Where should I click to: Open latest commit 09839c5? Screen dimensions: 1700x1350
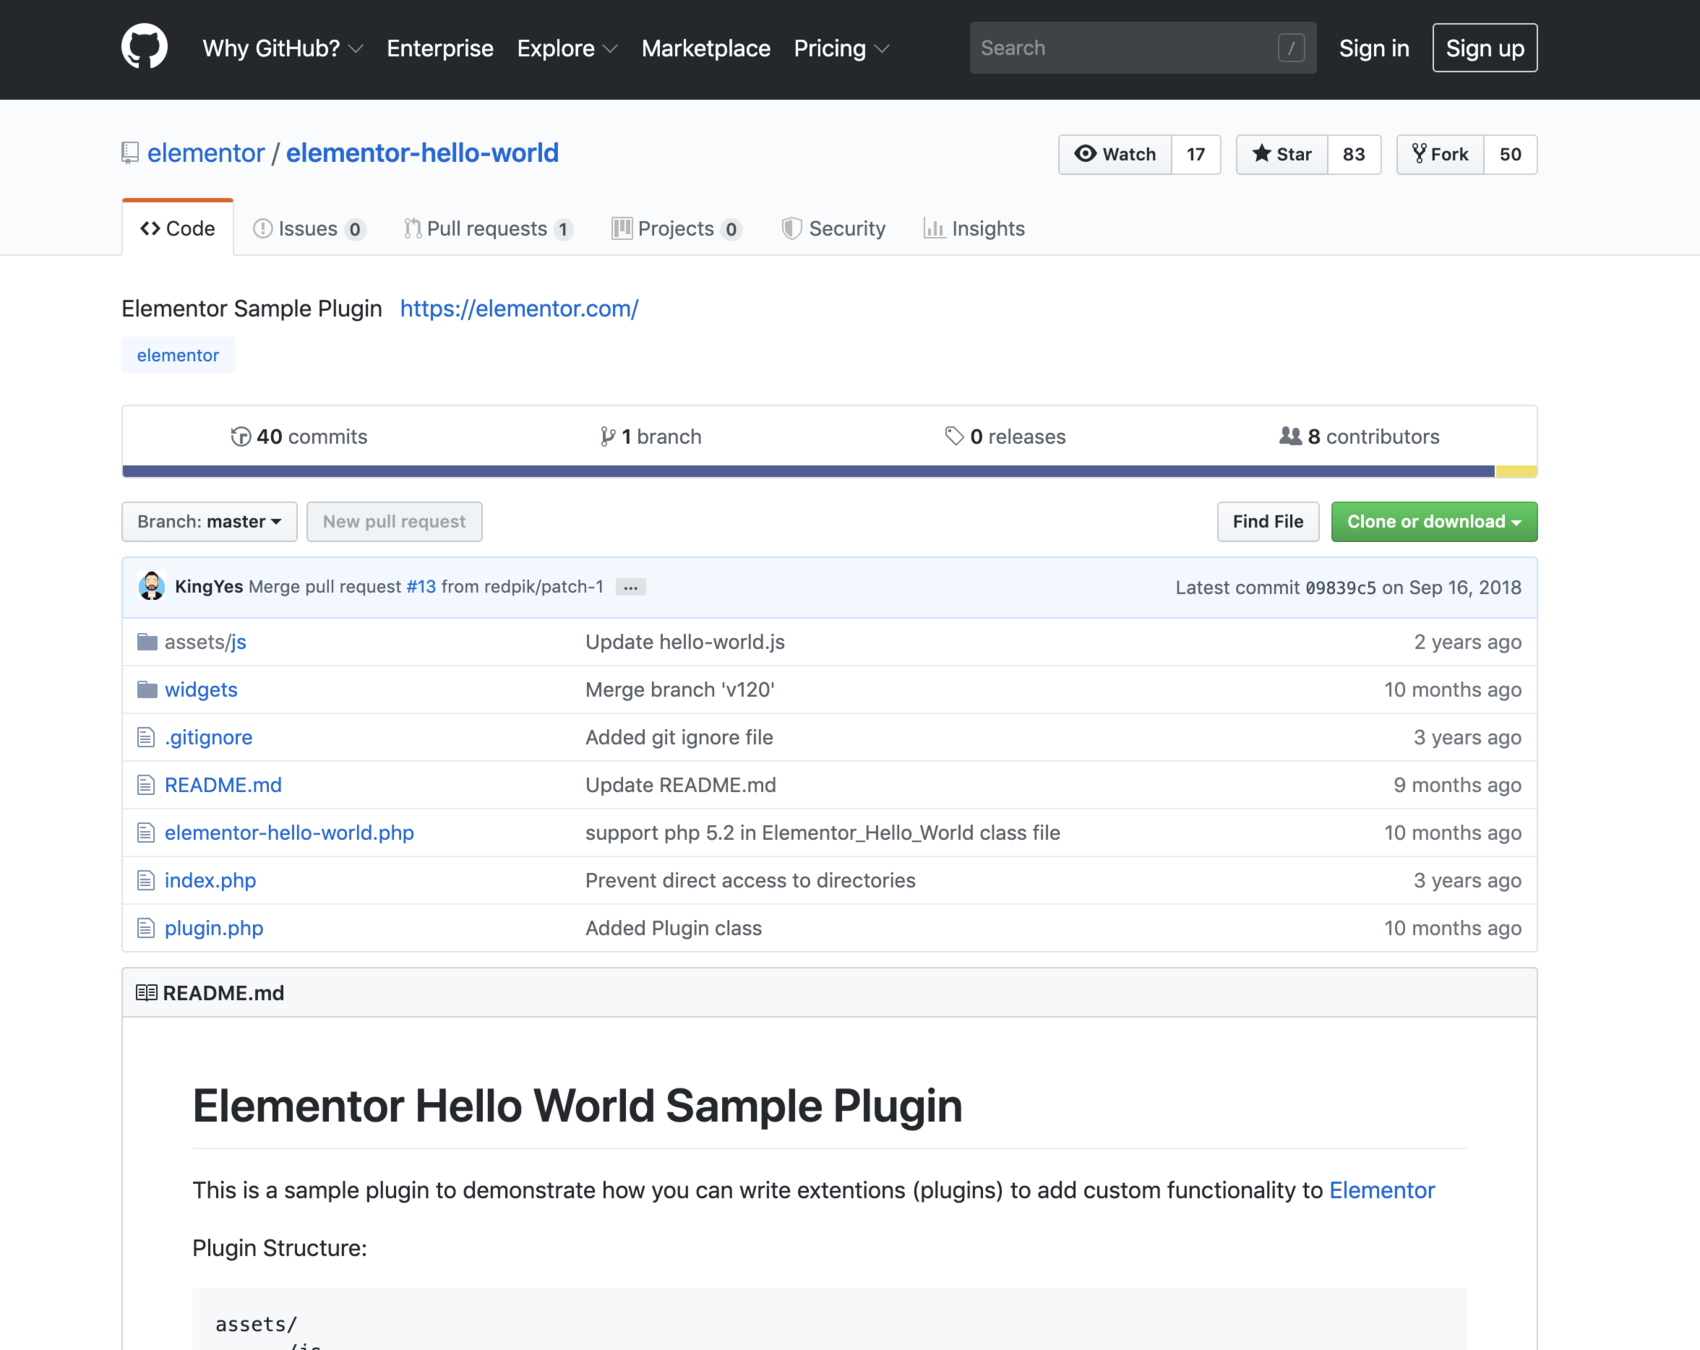tap(1340, 588)
